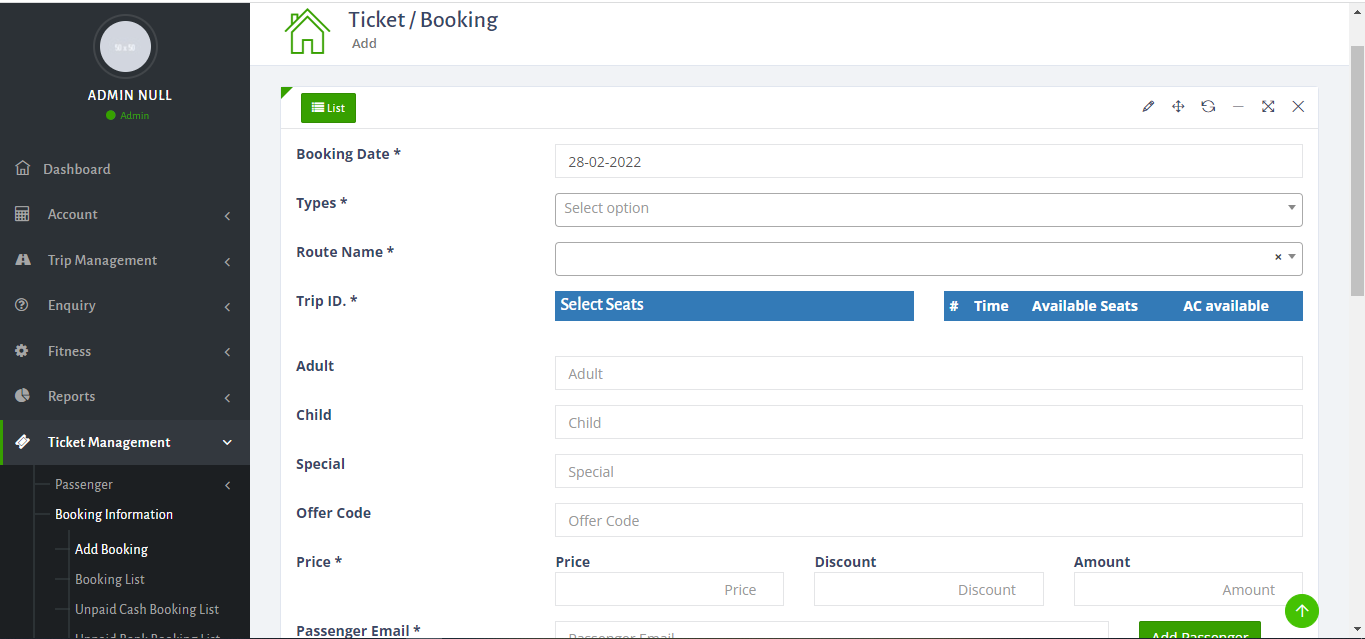Screen dimensions: 1365x639
Task: Switch to Booking List in sidebar
Action: tap(110, 579)
